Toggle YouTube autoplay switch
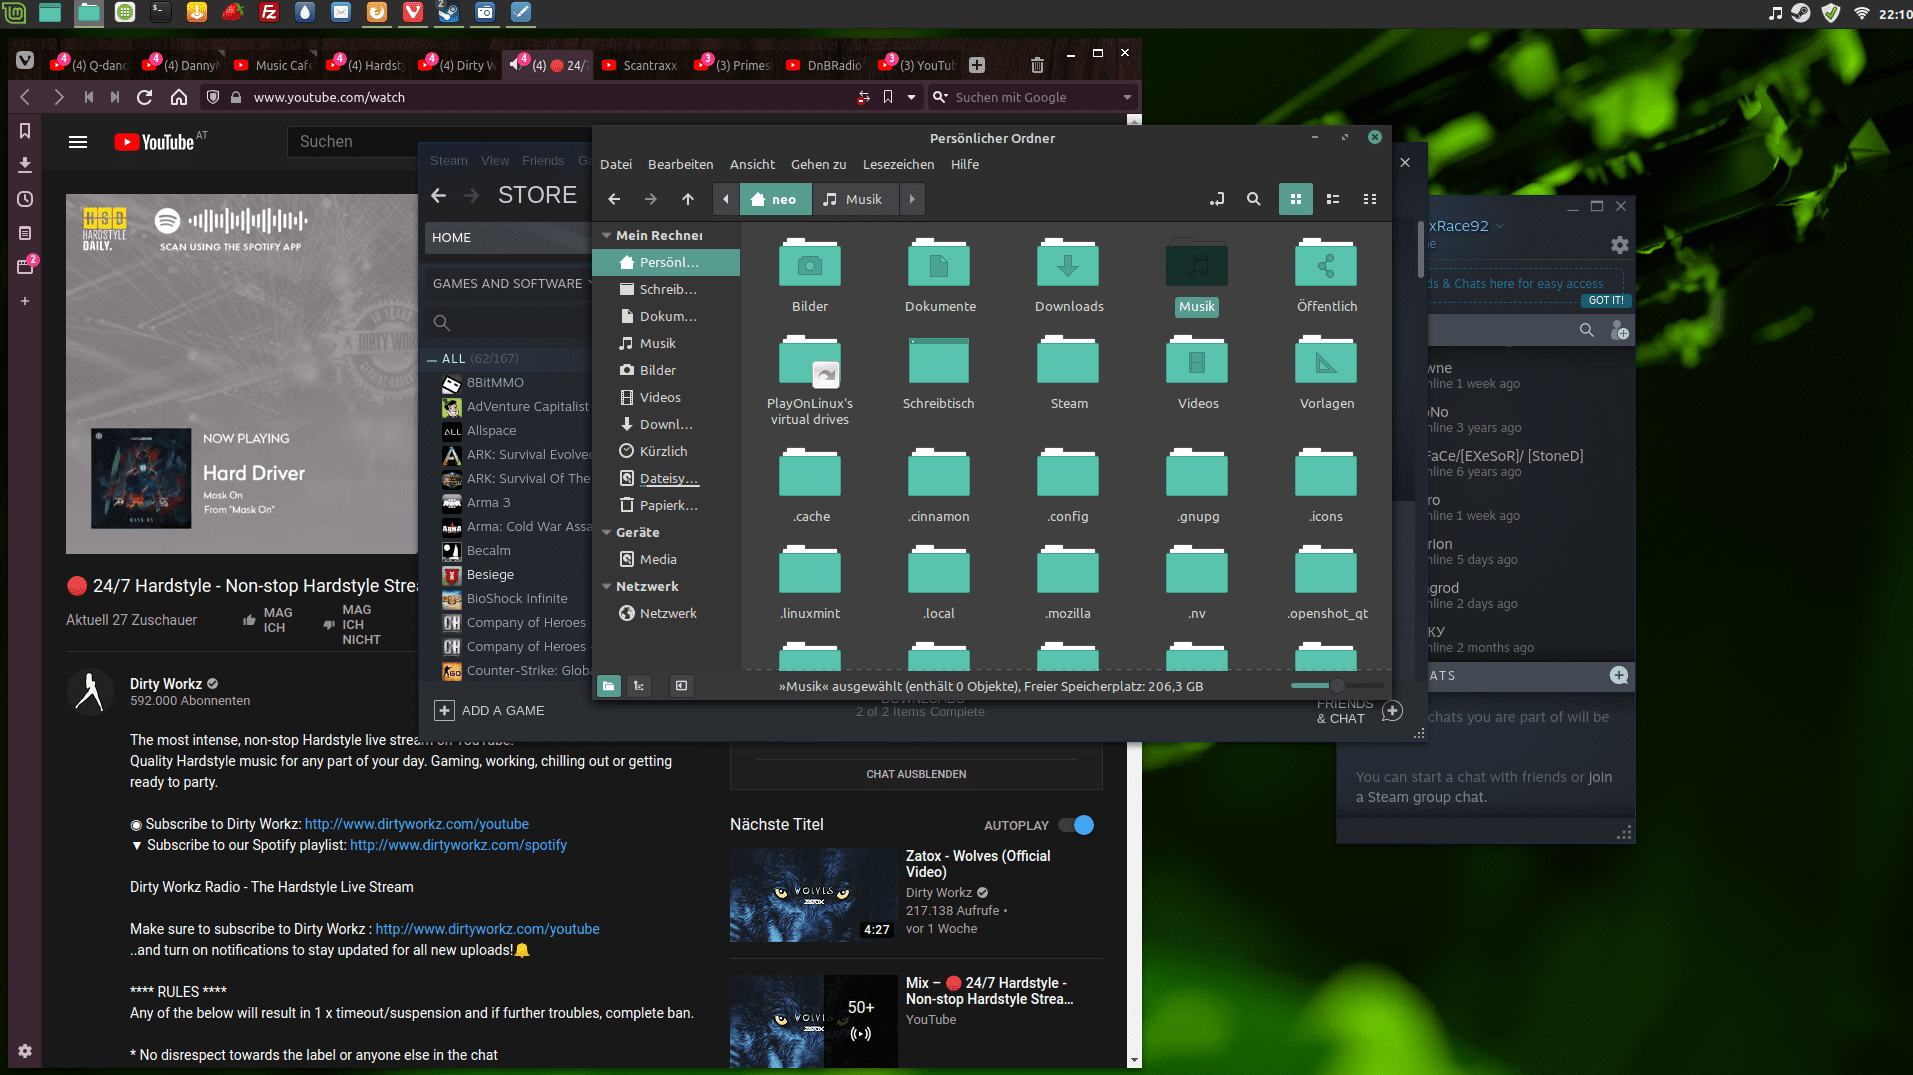Viewport: 1913px width, 1075px height. point(1077,825)
